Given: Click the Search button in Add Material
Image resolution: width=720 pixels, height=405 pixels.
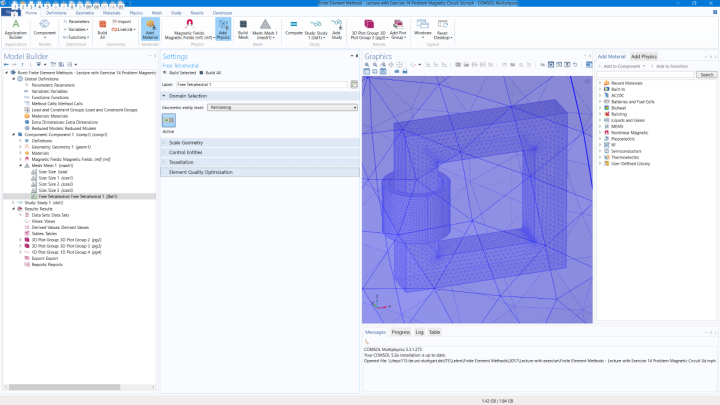Looking at the screenshot, I should (x=706, y=74).
